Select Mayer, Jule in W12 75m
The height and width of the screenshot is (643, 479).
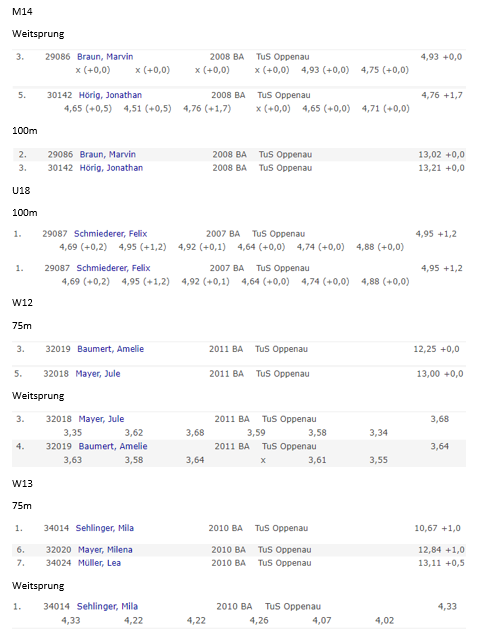tap(98, 374)
